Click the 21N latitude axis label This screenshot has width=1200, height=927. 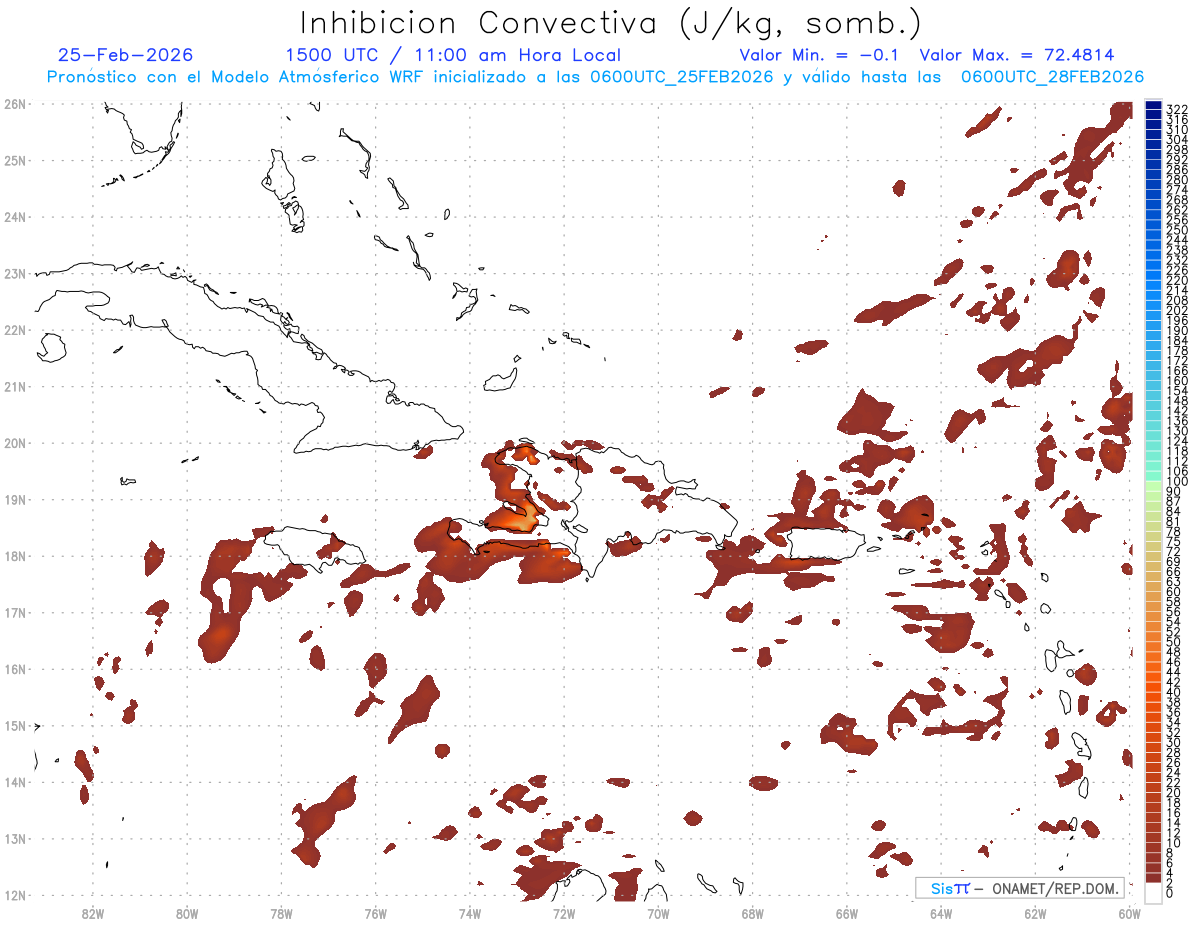(x=15, y=386)
